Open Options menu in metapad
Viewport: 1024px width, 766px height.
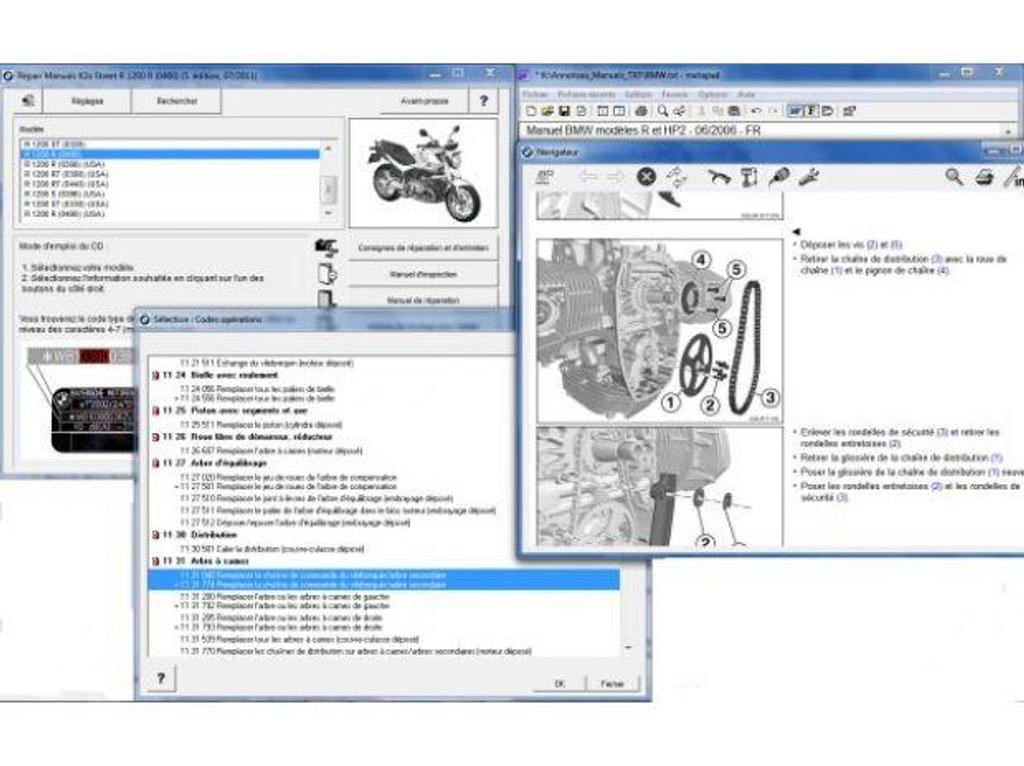click(x=712, y=95)
